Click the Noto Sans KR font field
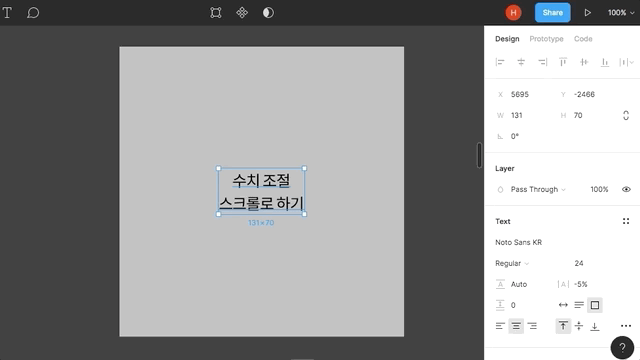Screen dimensions: 640x360 tap(518, 242)
